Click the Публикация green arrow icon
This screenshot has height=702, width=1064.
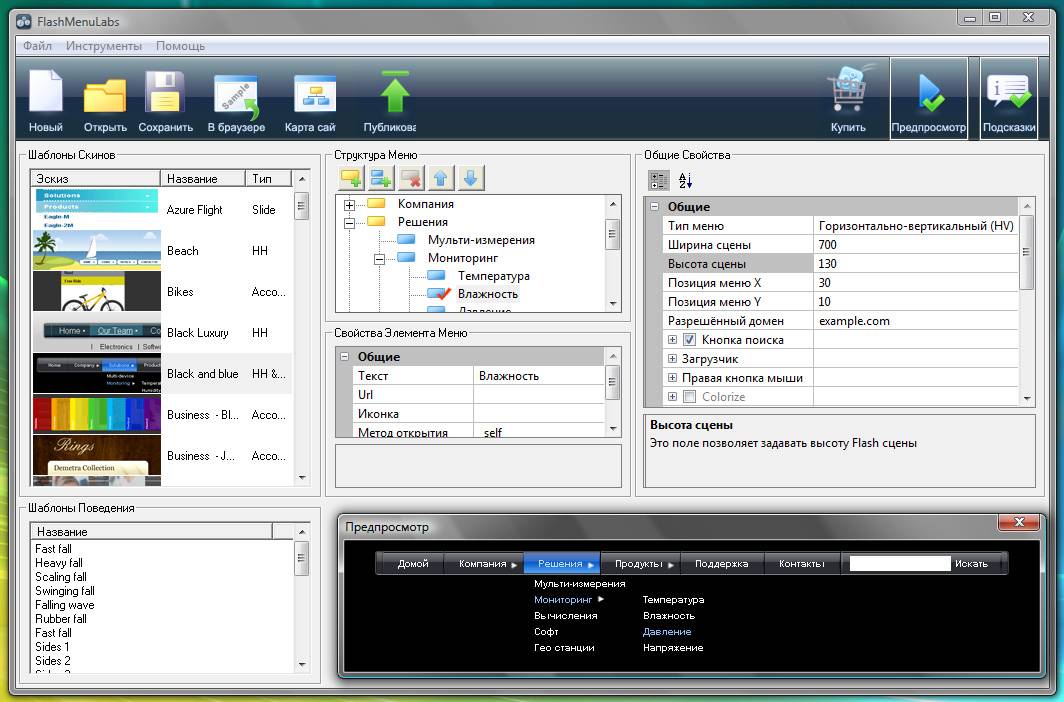point(395,94)
